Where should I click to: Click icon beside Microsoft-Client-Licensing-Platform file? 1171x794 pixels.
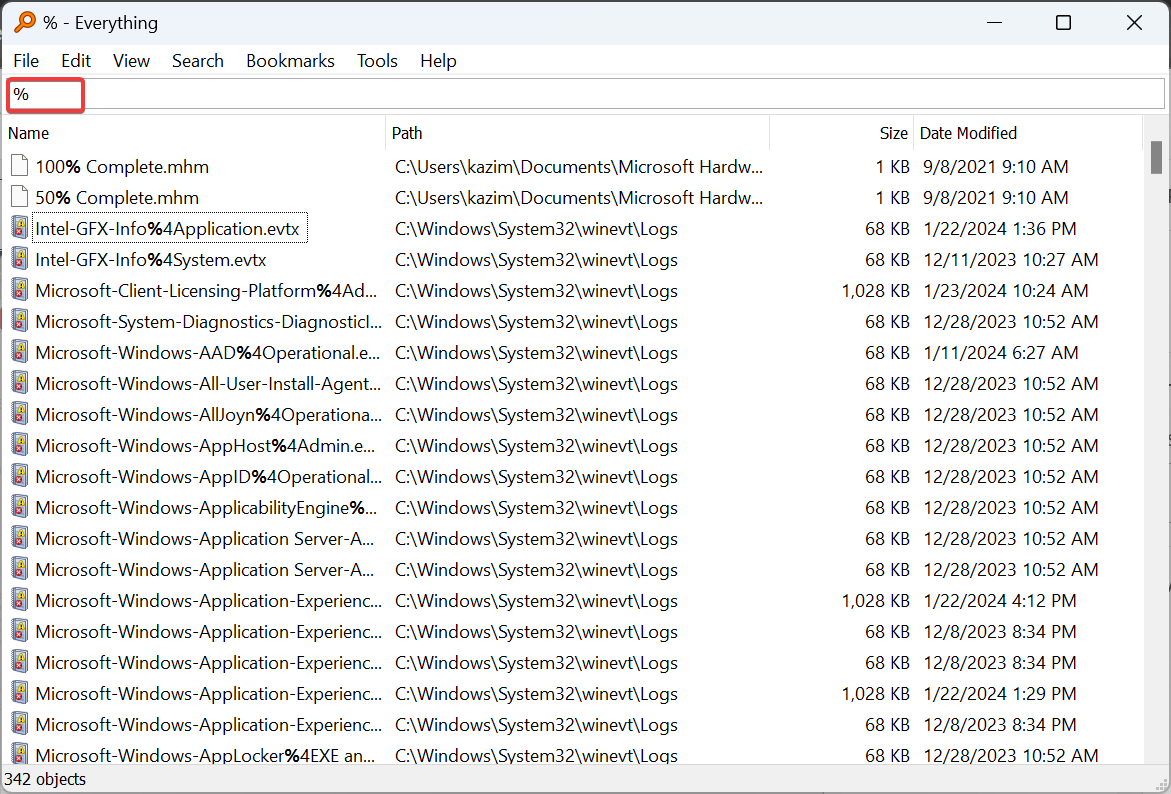tap(20, 290)
